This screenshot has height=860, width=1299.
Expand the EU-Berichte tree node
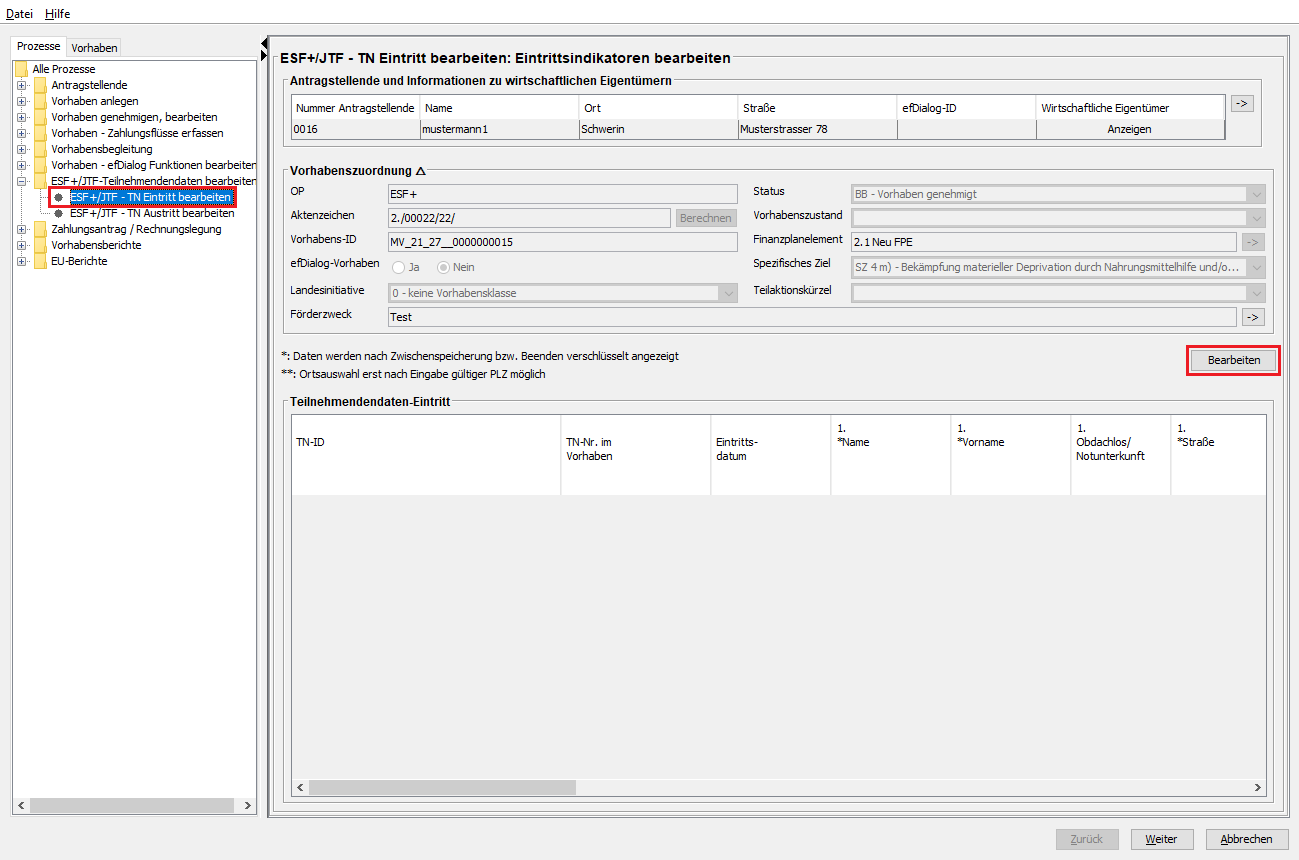pyautogui.click(x=21, y=261)
